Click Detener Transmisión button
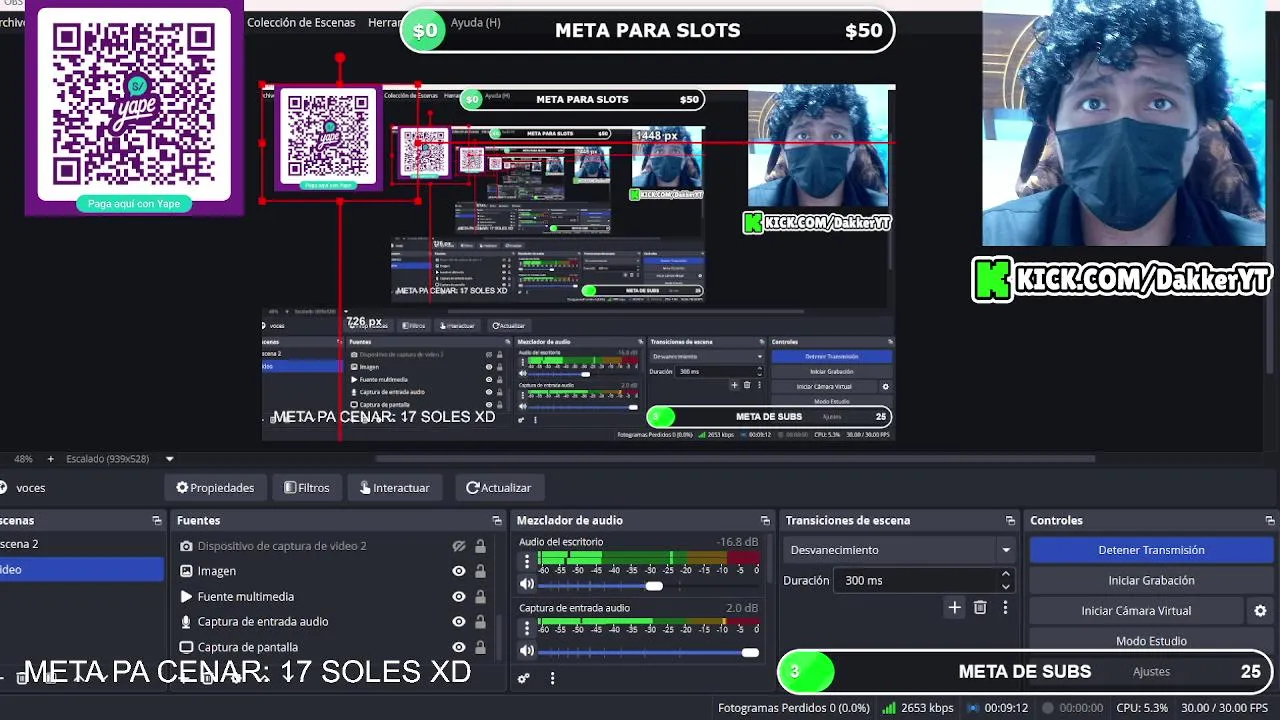 1151,550
